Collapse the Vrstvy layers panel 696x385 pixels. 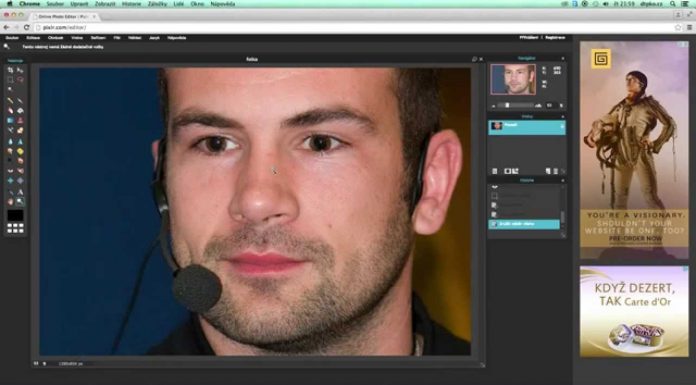(563, 117)
